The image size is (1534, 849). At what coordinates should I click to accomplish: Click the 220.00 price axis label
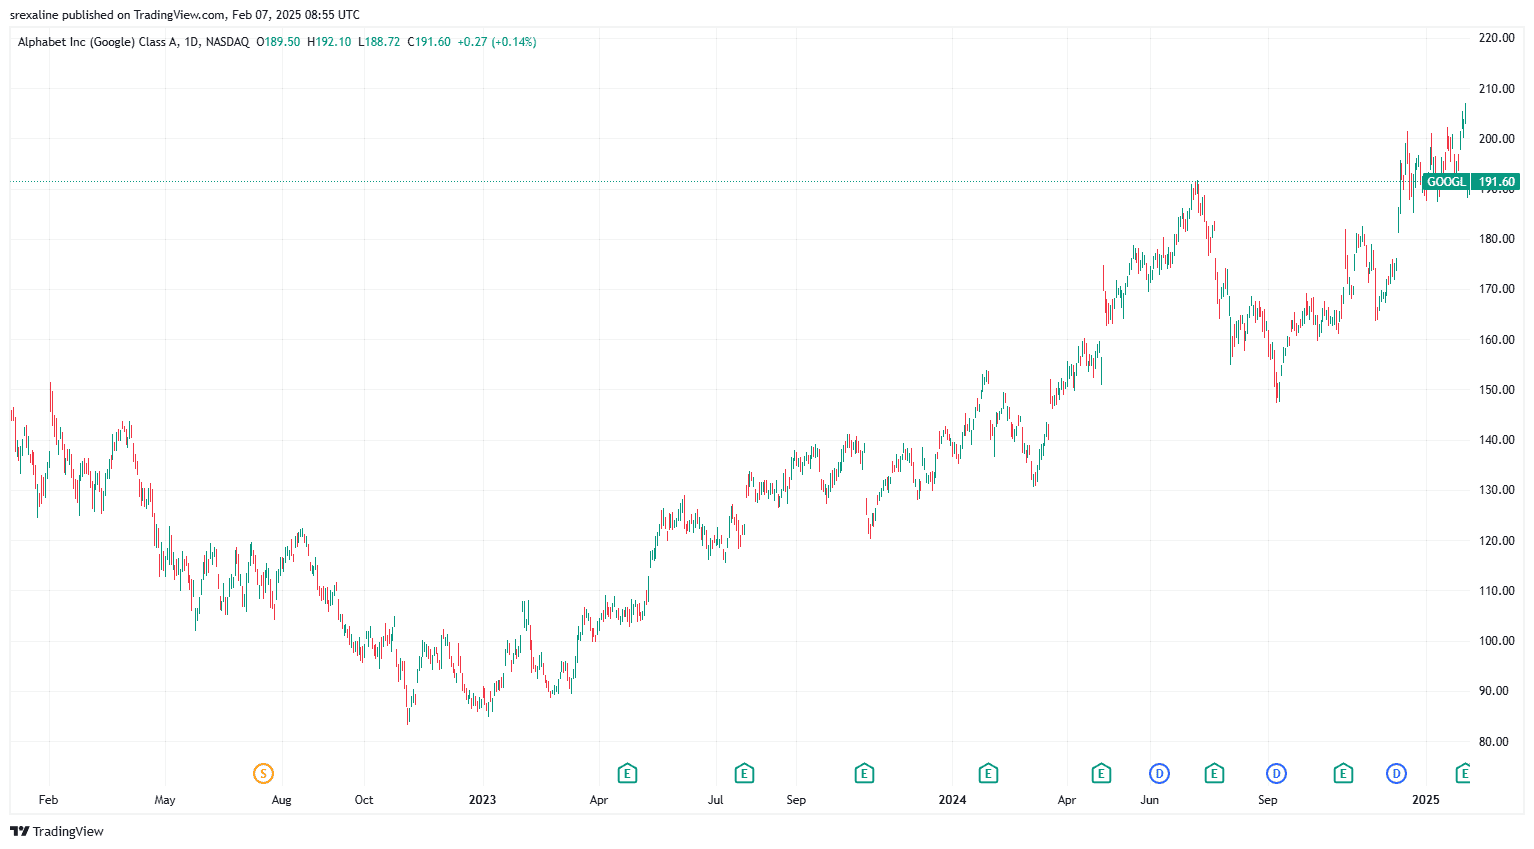(1496, 38)
